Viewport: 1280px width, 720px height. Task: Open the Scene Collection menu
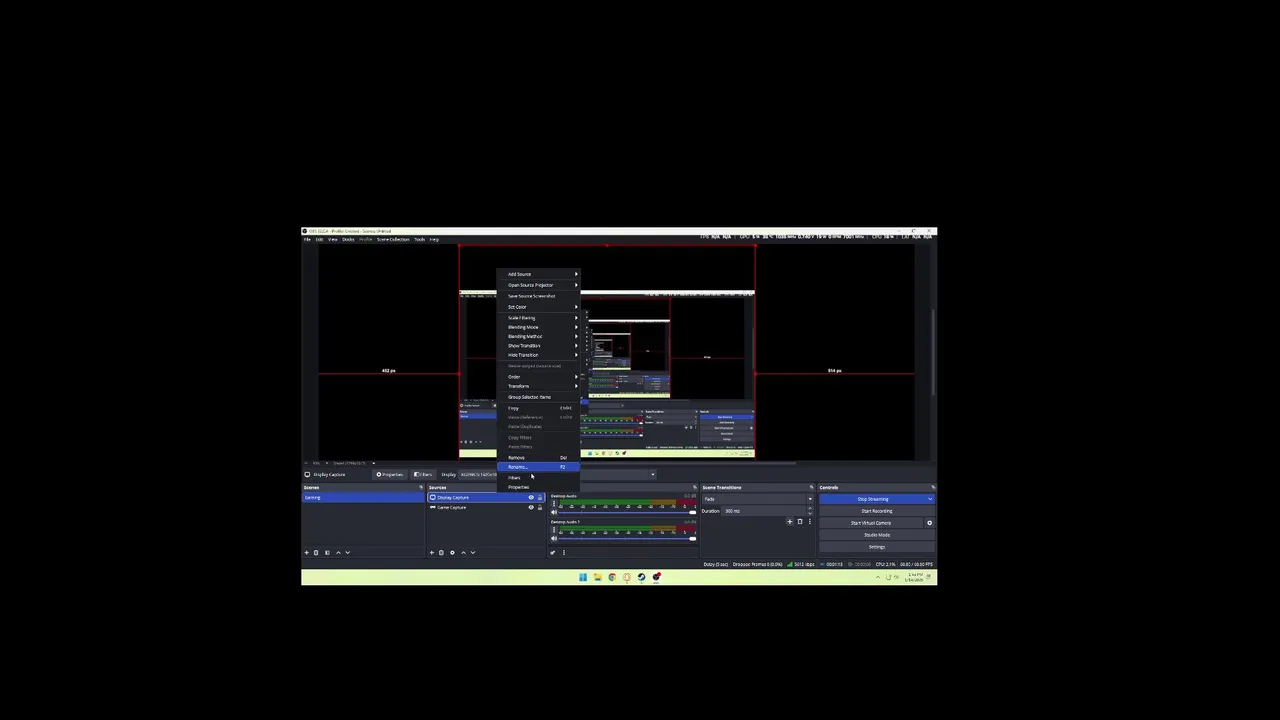(x=393, y=239)
